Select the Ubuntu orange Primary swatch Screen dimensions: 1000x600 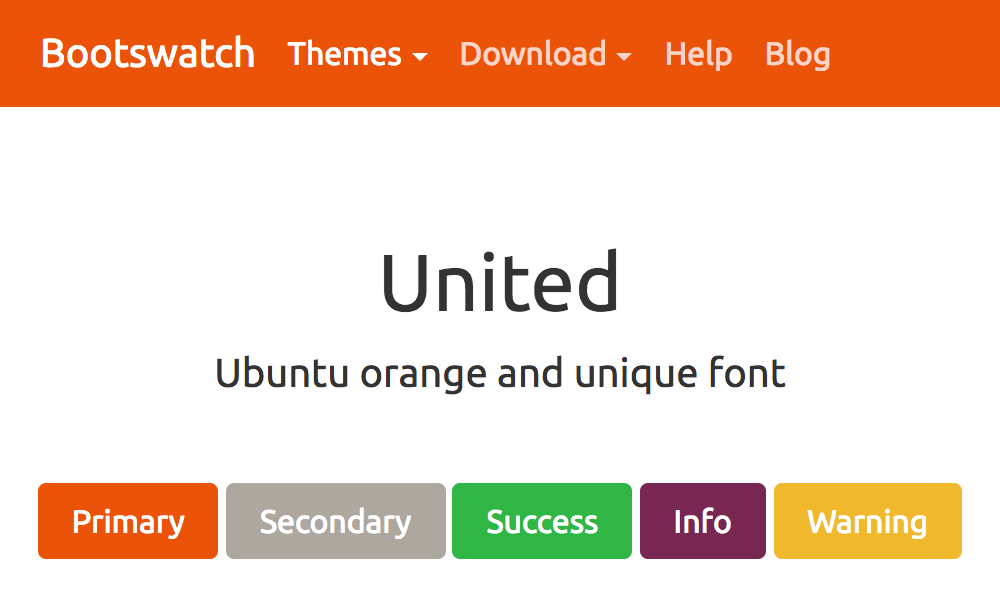127,521
